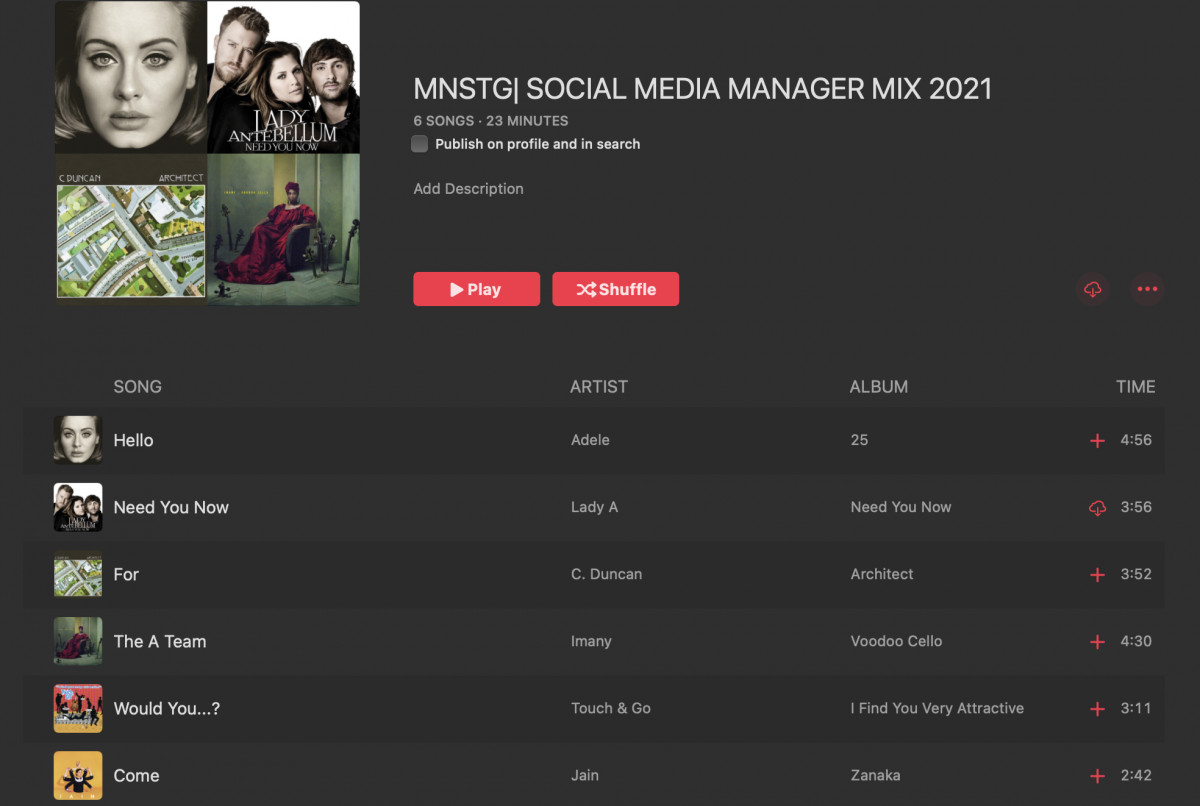Click the 3:56 duration for Need You Now
The width and height of the screenshot is (1200, 806).
click(x=1136, y=507)
